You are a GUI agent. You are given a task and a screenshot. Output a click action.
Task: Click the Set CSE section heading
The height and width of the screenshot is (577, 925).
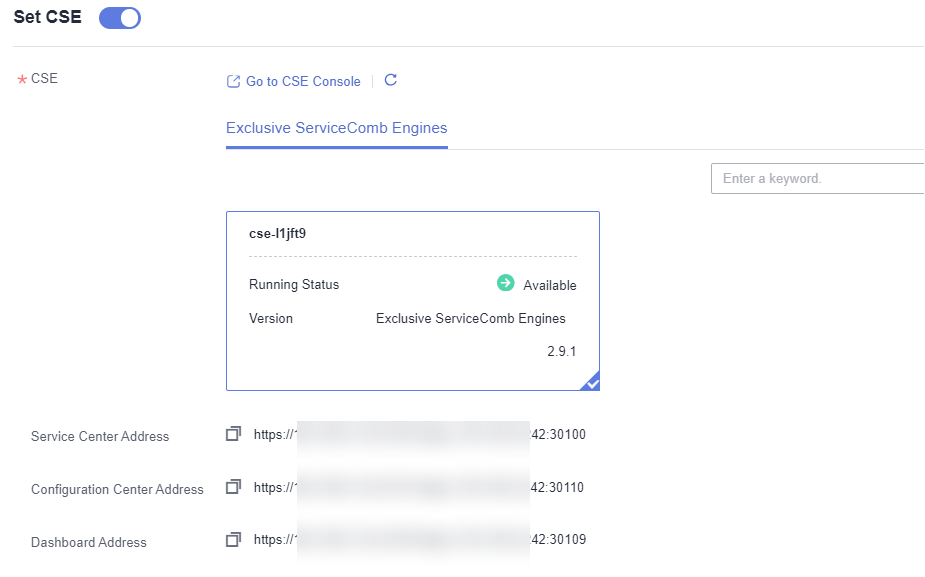click(x=48, y=17)
